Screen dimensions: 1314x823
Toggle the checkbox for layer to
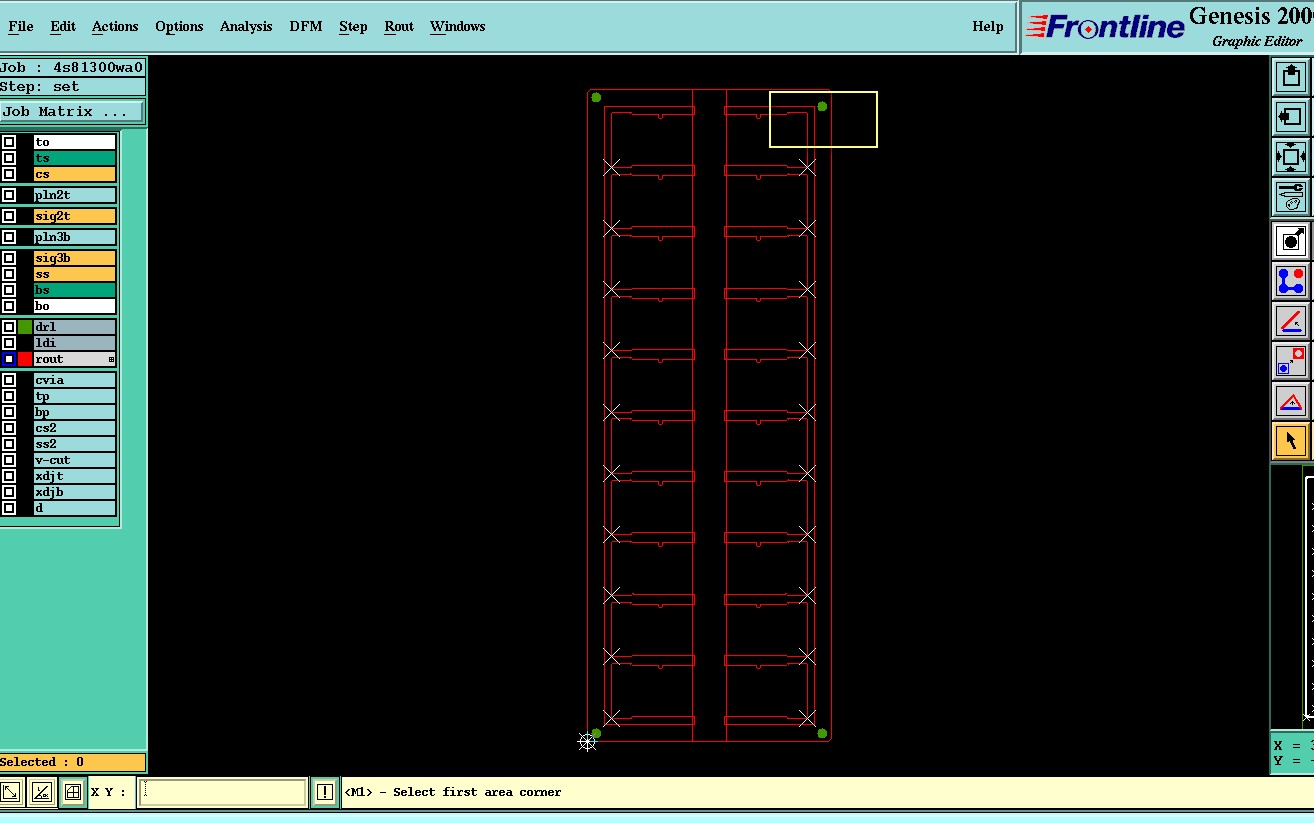[9, 142]
